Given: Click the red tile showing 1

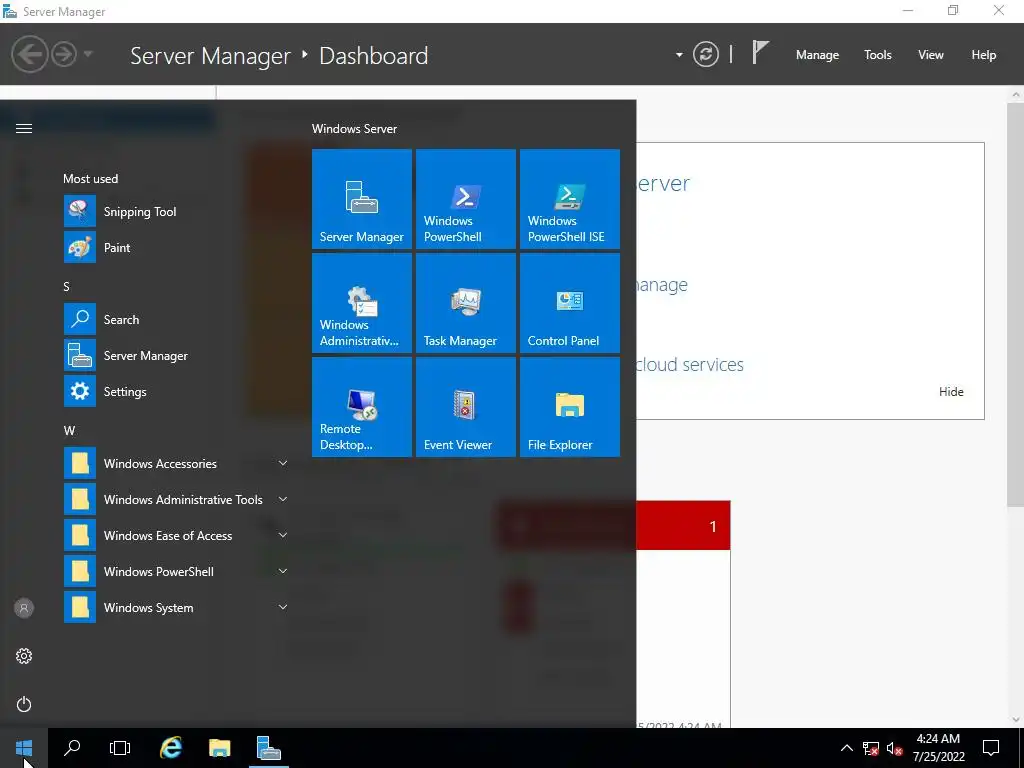Looking at the screenshot, I should pyautogui.click(x=683, y=526).
